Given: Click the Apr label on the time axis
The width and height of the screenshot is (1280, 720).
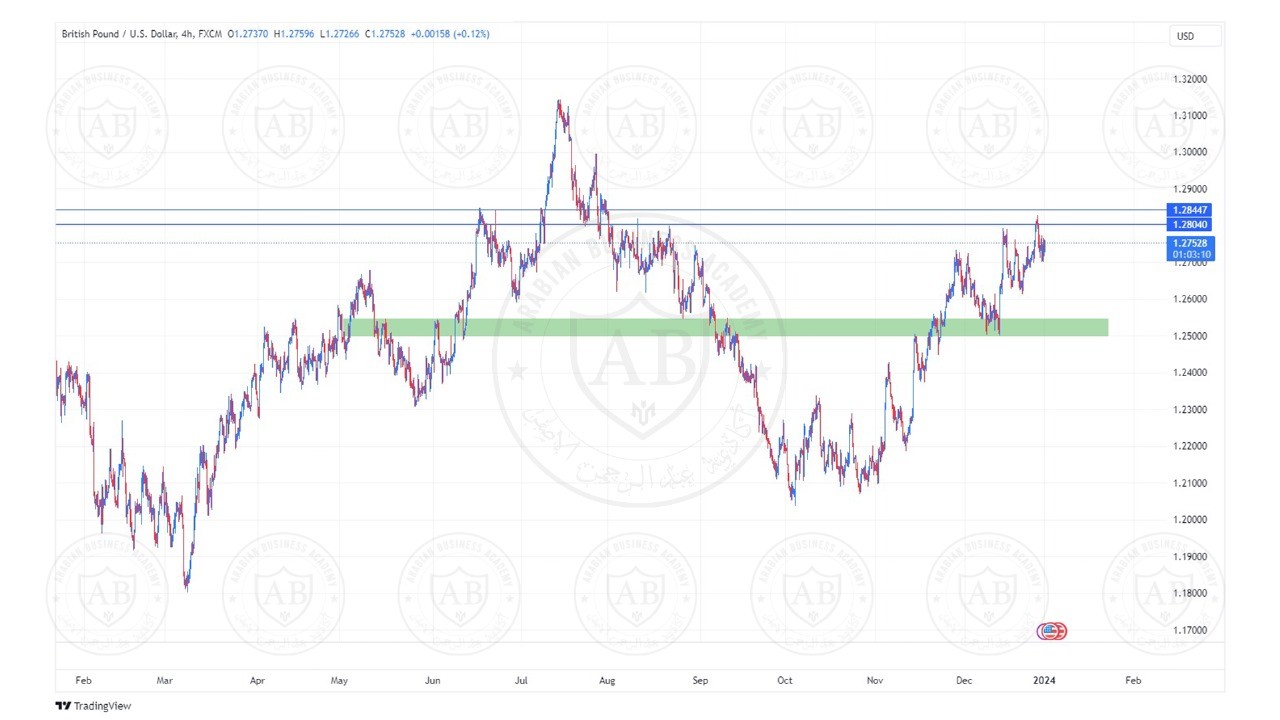Looking at the screenshot, I should point(257,681).
